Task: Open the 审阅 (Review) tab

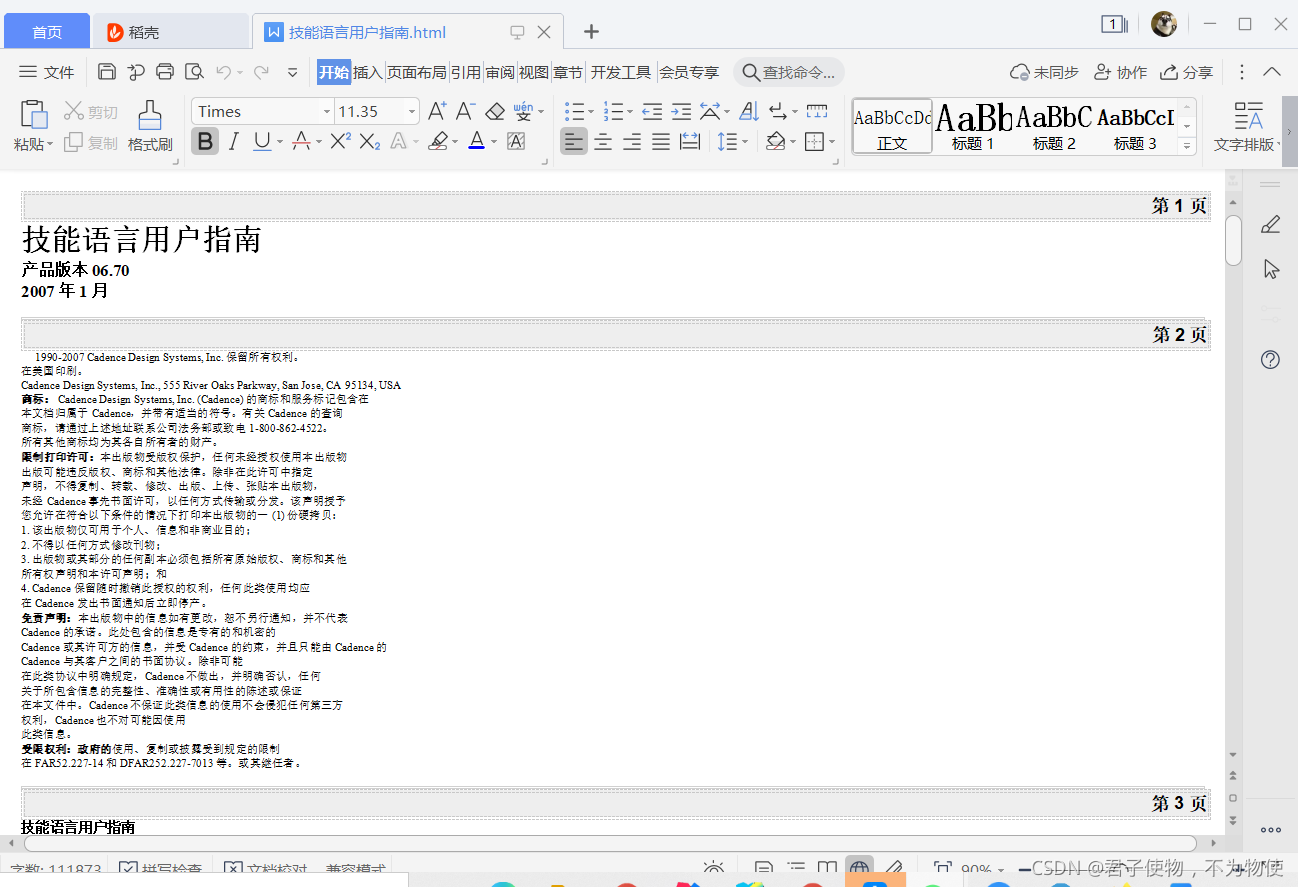Action: click(500, 72)
